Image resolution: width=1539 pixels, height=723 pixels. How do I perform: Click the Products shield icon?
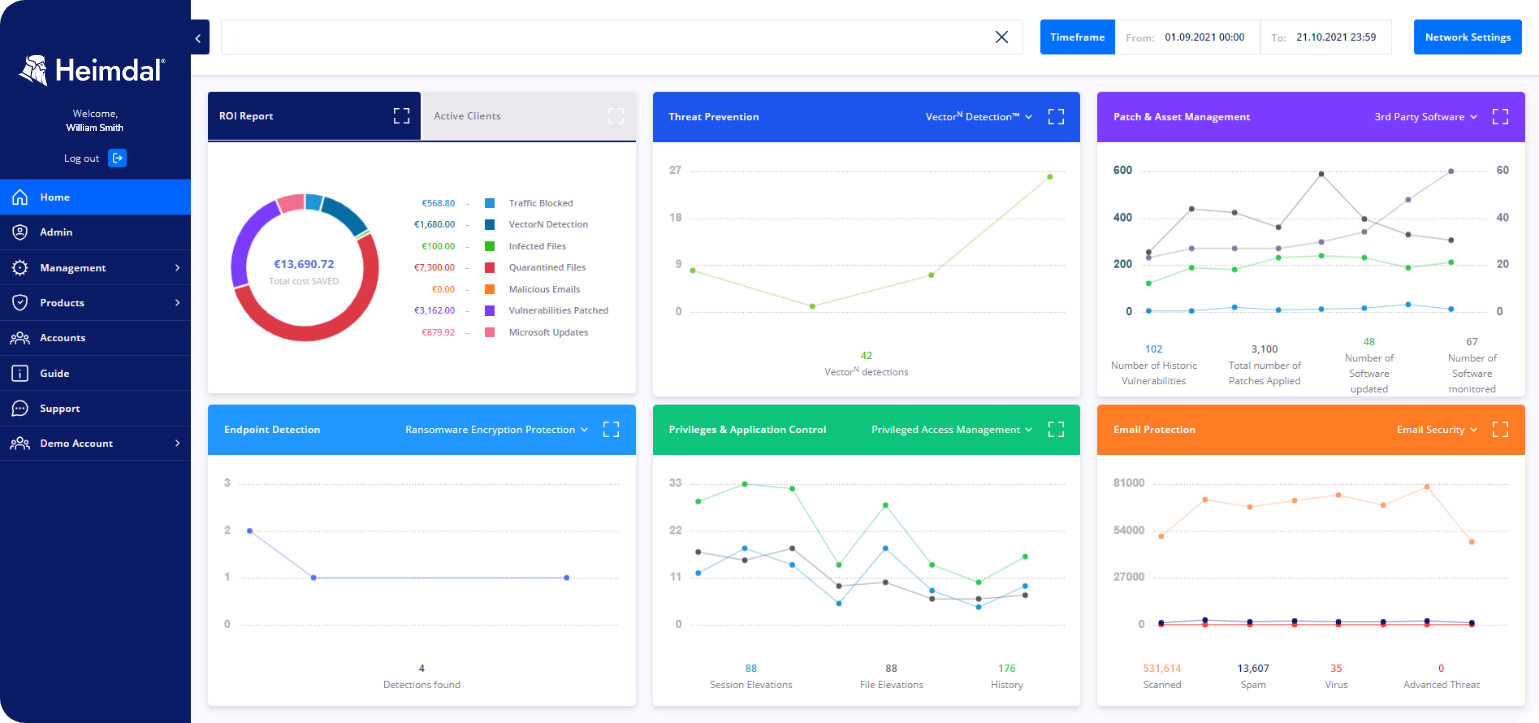point(20,303)
